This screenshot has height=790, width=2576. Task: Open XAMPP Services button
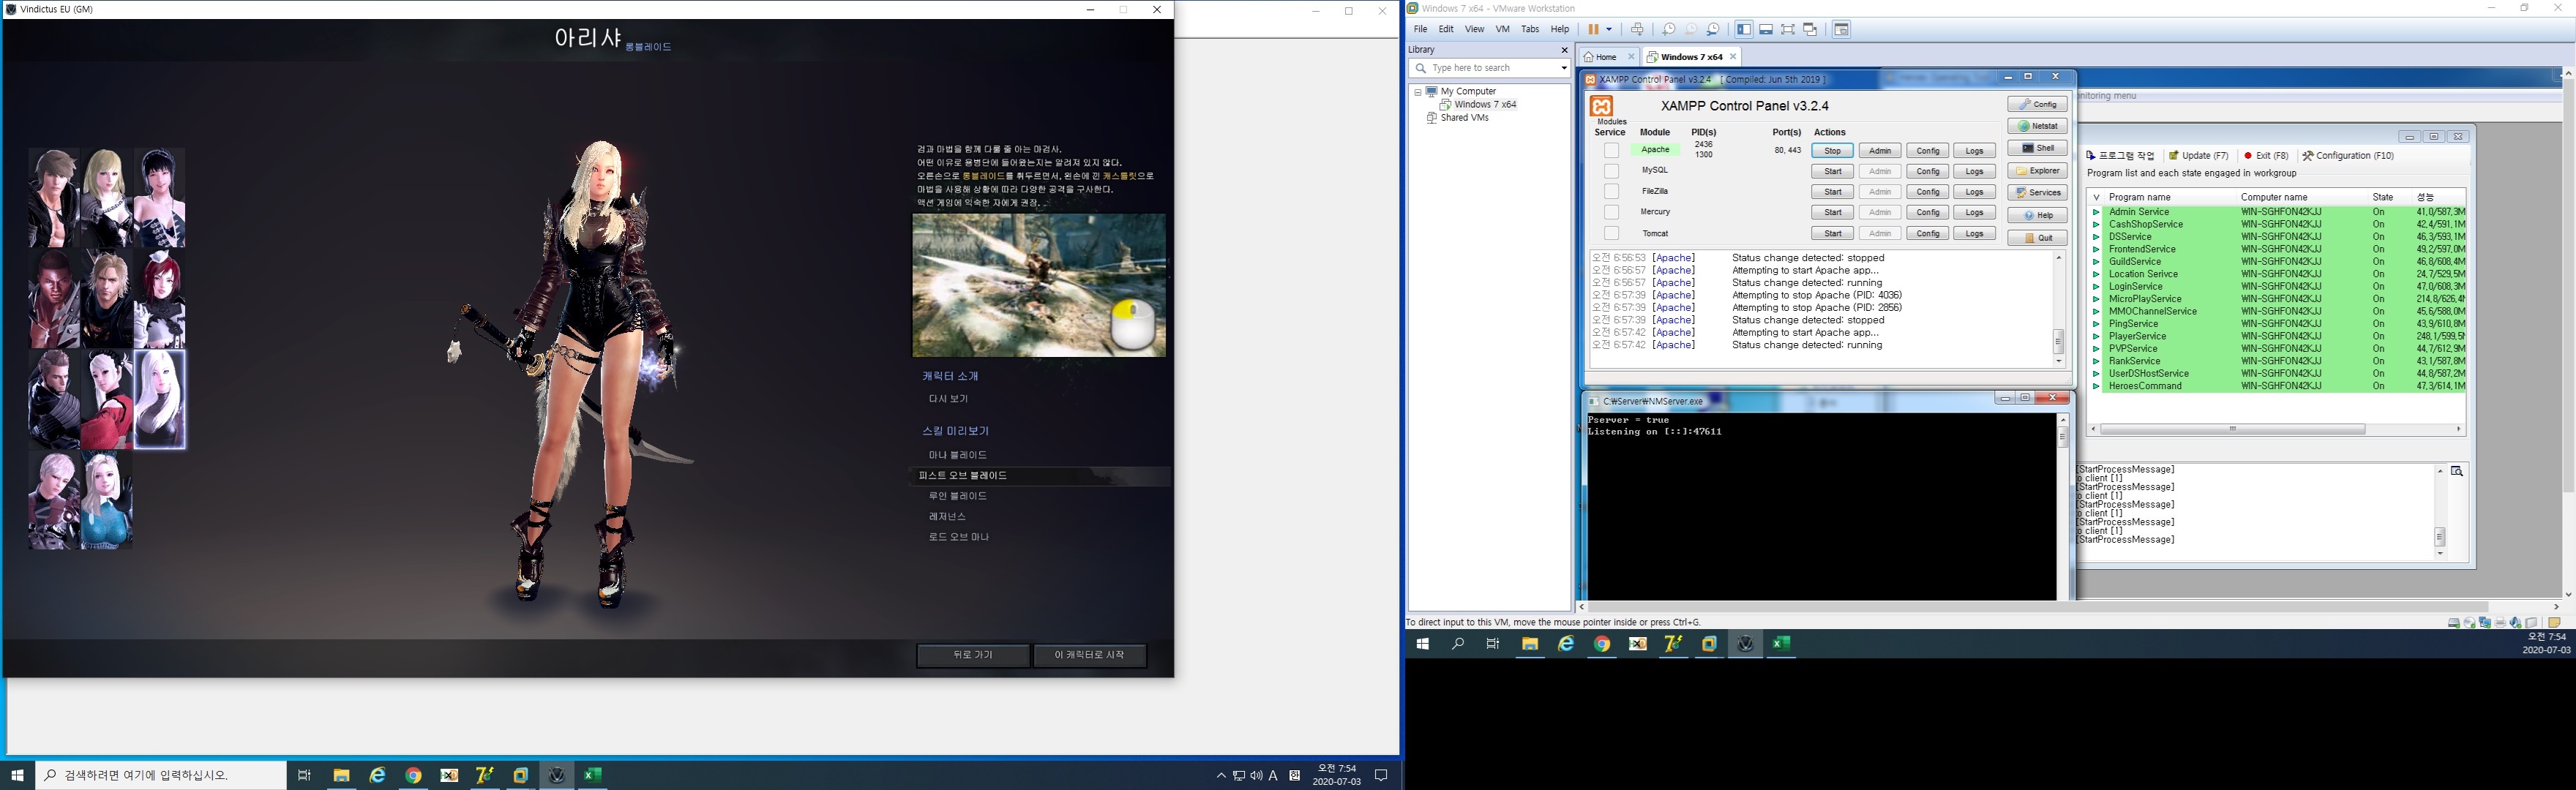(2037, 193)
